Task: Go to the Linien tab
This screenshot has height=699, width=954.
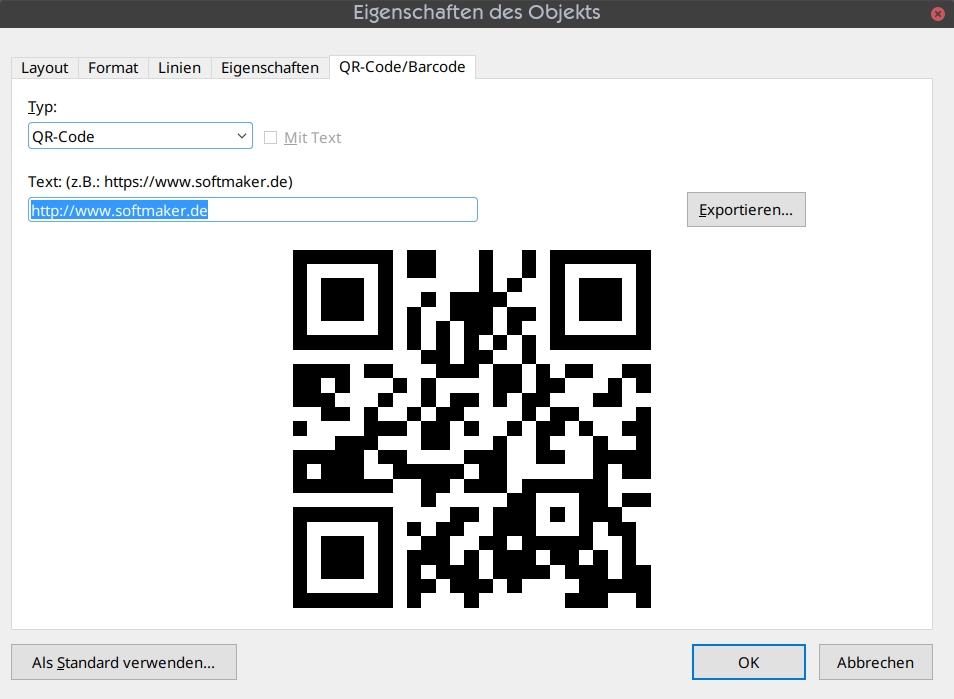Action: pos(179,68)
